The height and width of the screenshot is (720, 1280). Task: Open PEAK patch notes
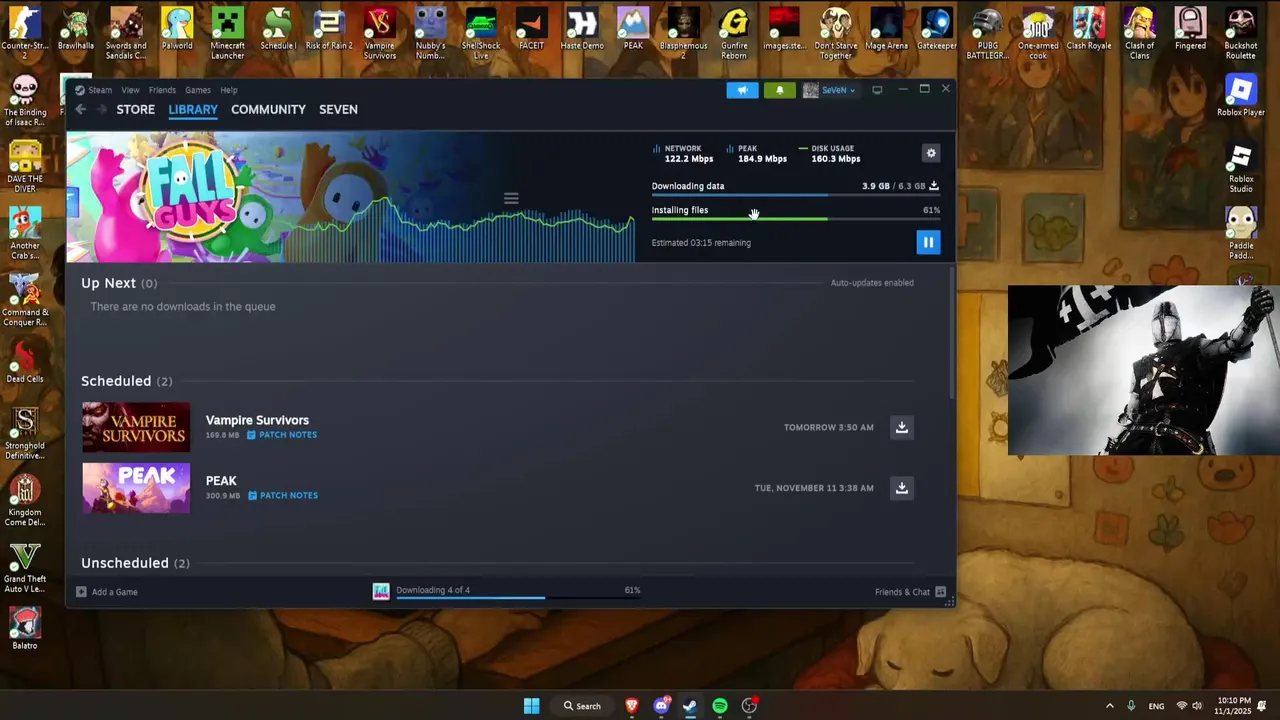(x=283, y=495)
